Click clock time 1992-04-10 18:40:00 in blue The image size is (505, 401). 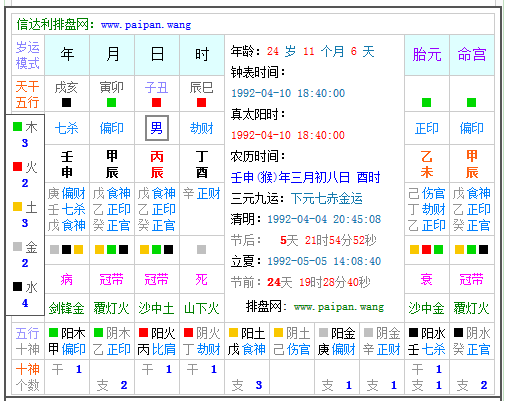(x=288, y=93)
